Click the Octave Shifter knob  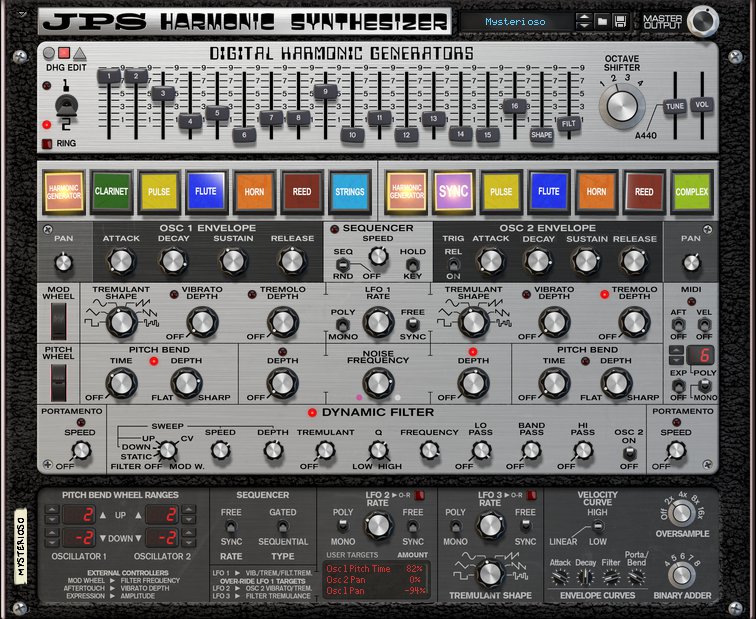pyautogui.click(x=622, y=106)
